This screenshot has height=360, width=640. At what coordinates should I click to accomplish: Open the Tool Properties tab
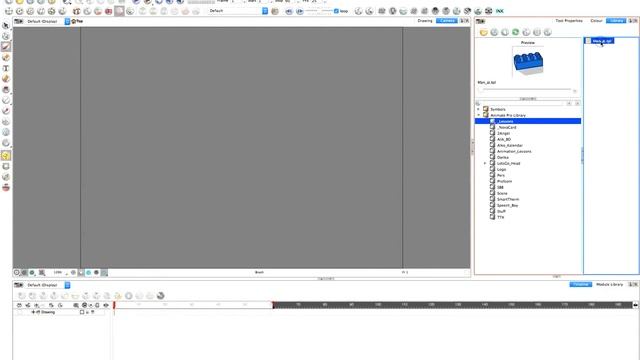pyautogui.click(x=569, y=20)
